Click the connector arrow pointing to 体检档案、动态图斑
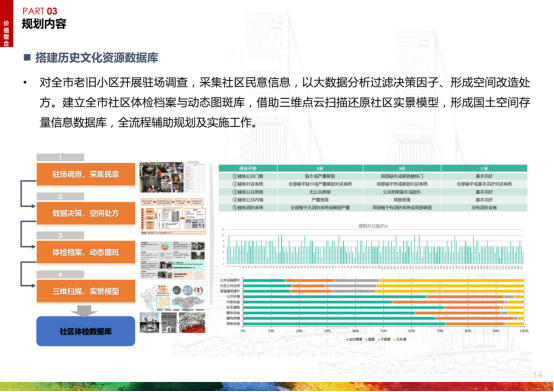The image size is (554, 392). [x=28, y=234]
